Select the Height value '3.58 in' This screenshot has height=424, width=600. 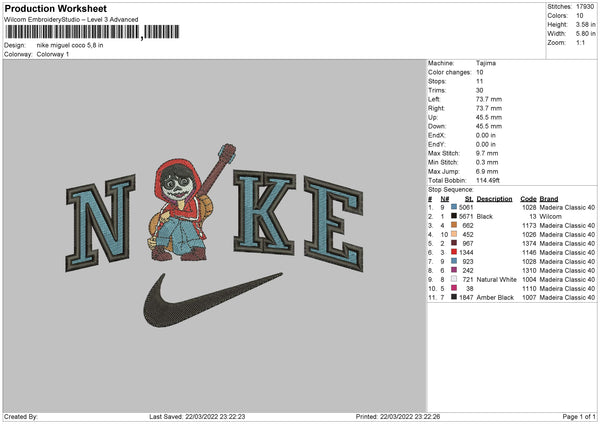[x=585, y=24]
